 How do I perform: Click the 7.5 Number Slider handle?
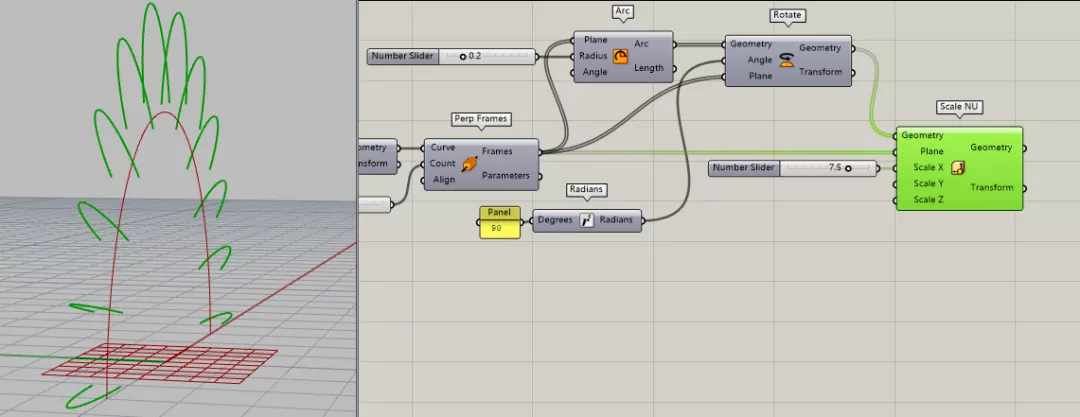tap(848, 167)
